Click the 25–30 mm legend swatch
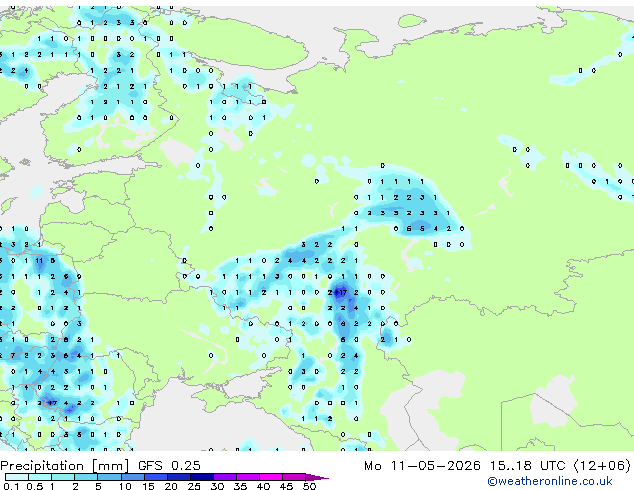Screen dimensions: 634x490 point(202,477)
